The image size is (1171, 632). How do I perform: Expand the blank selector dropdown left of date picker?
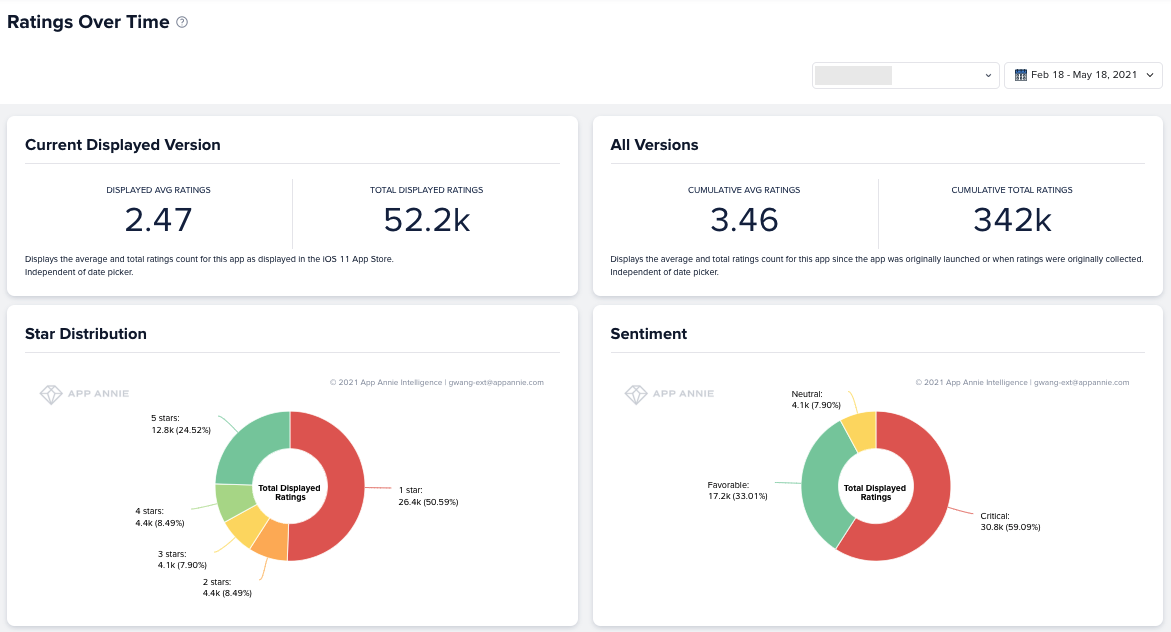click(905, 75)
